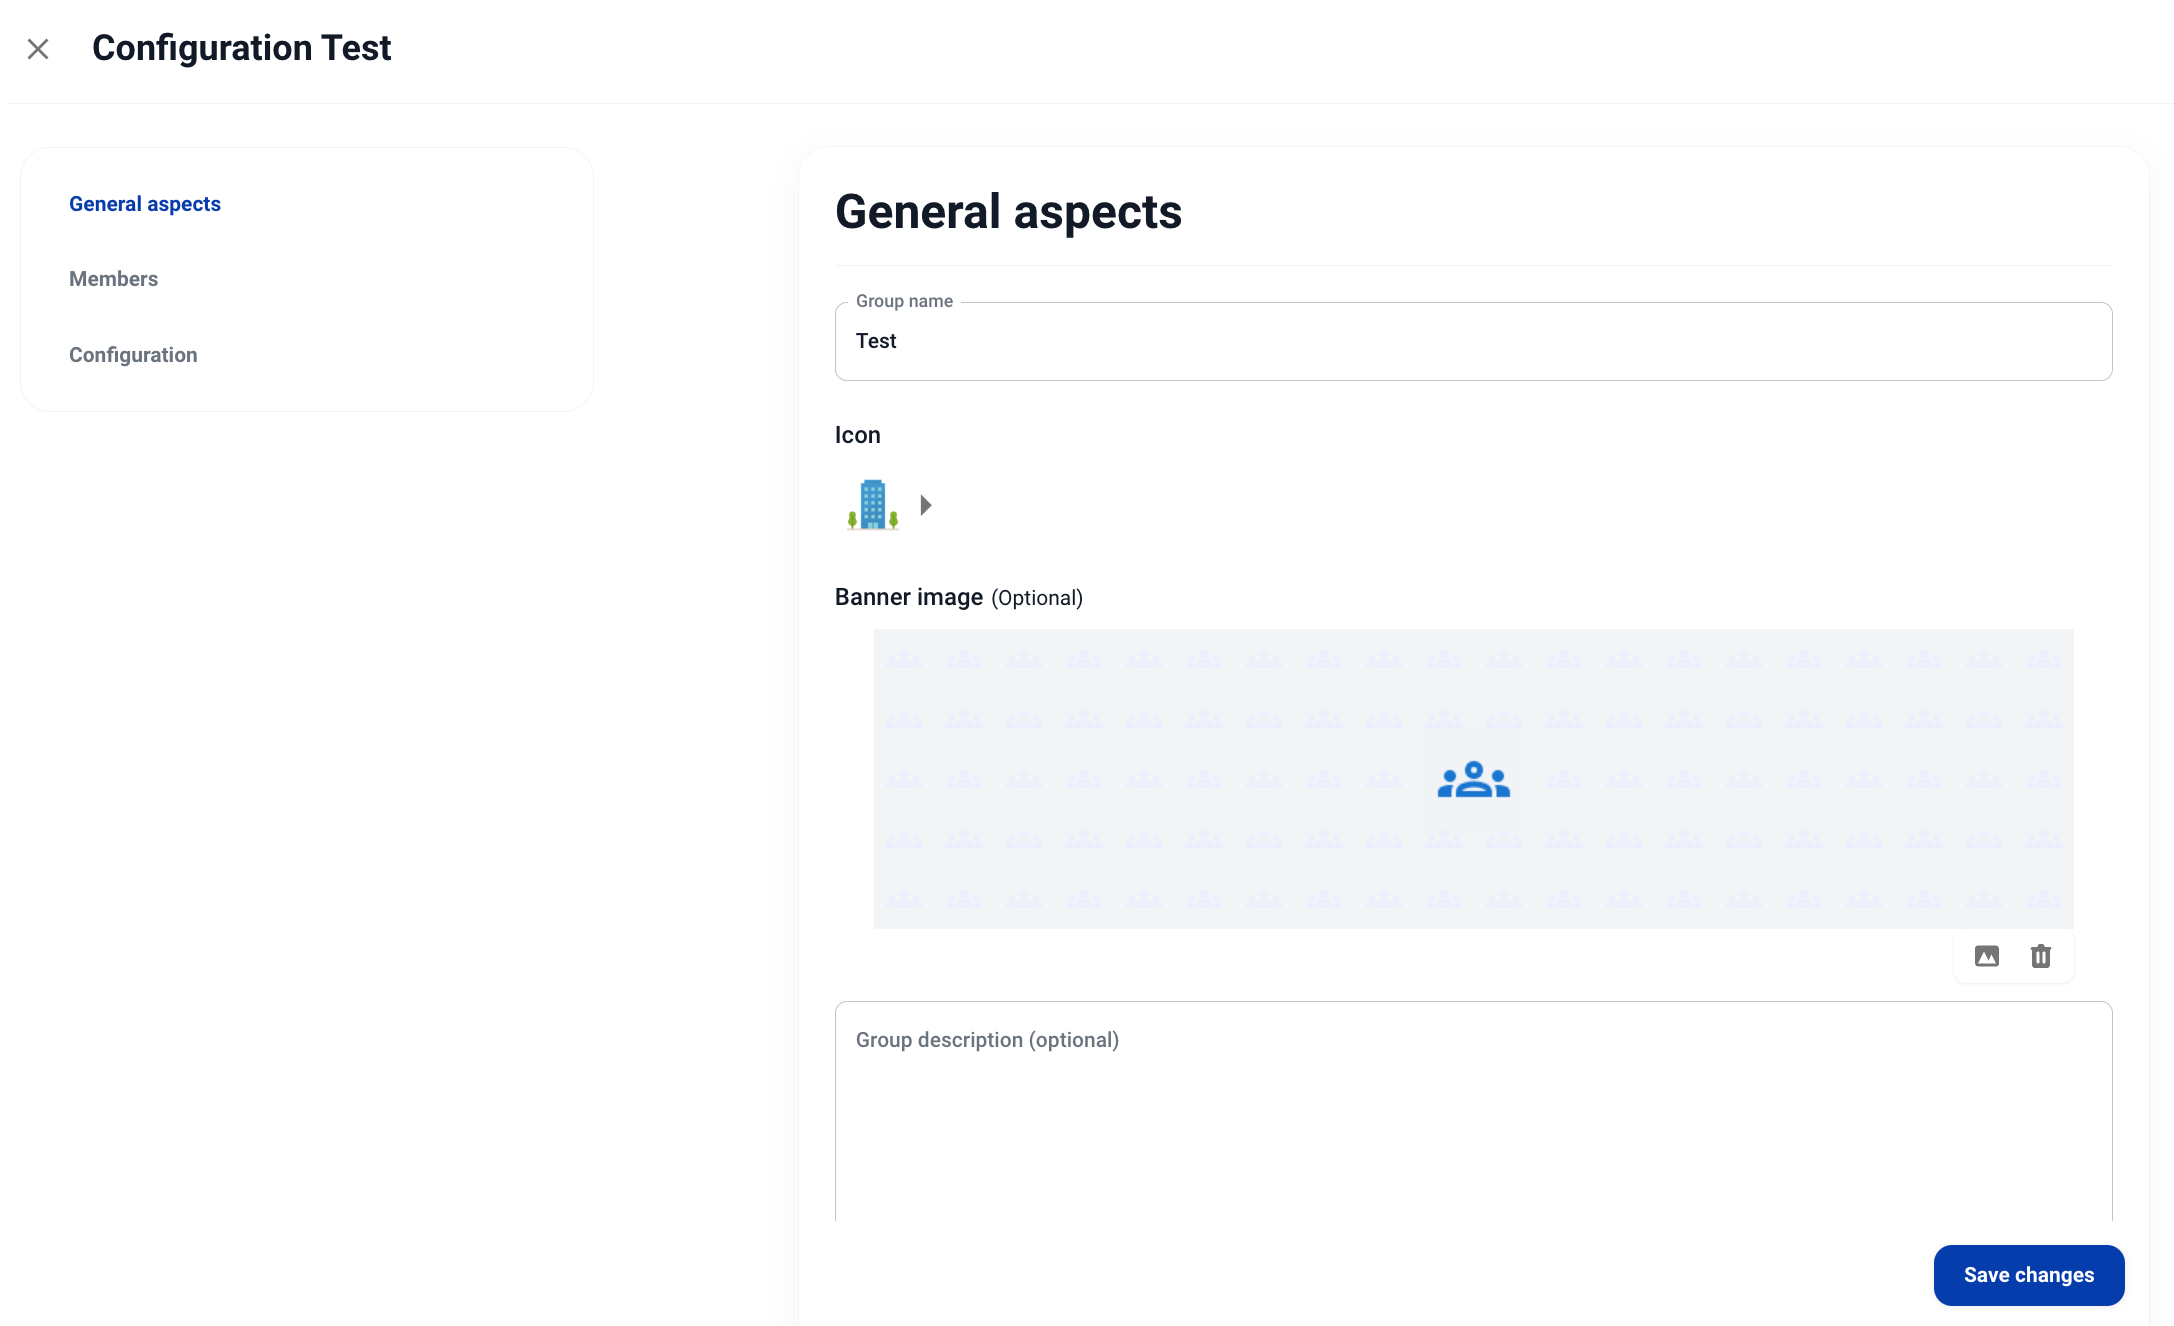This screenshot has width=2174, height=1326.
Task: Expand the icon selector arrow
Action: tap(926, 505)
